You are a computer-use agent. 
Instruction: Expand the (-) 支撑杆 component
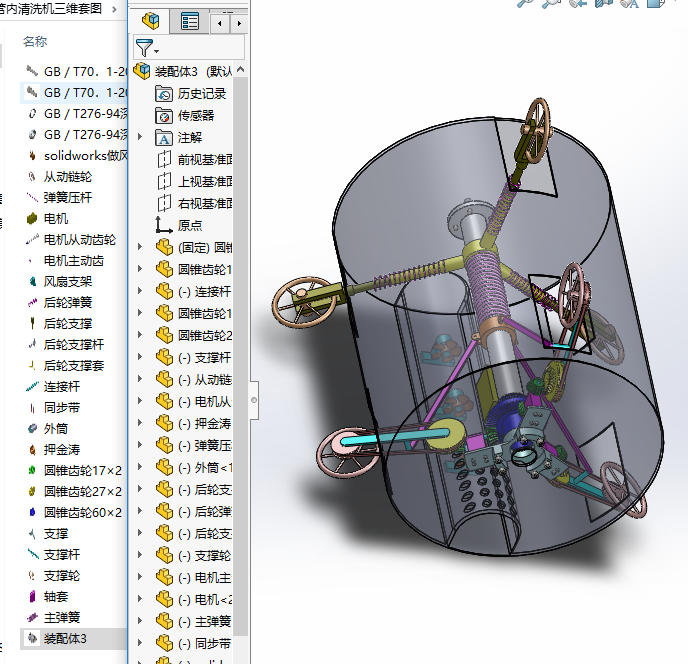(x=140, y=357)
